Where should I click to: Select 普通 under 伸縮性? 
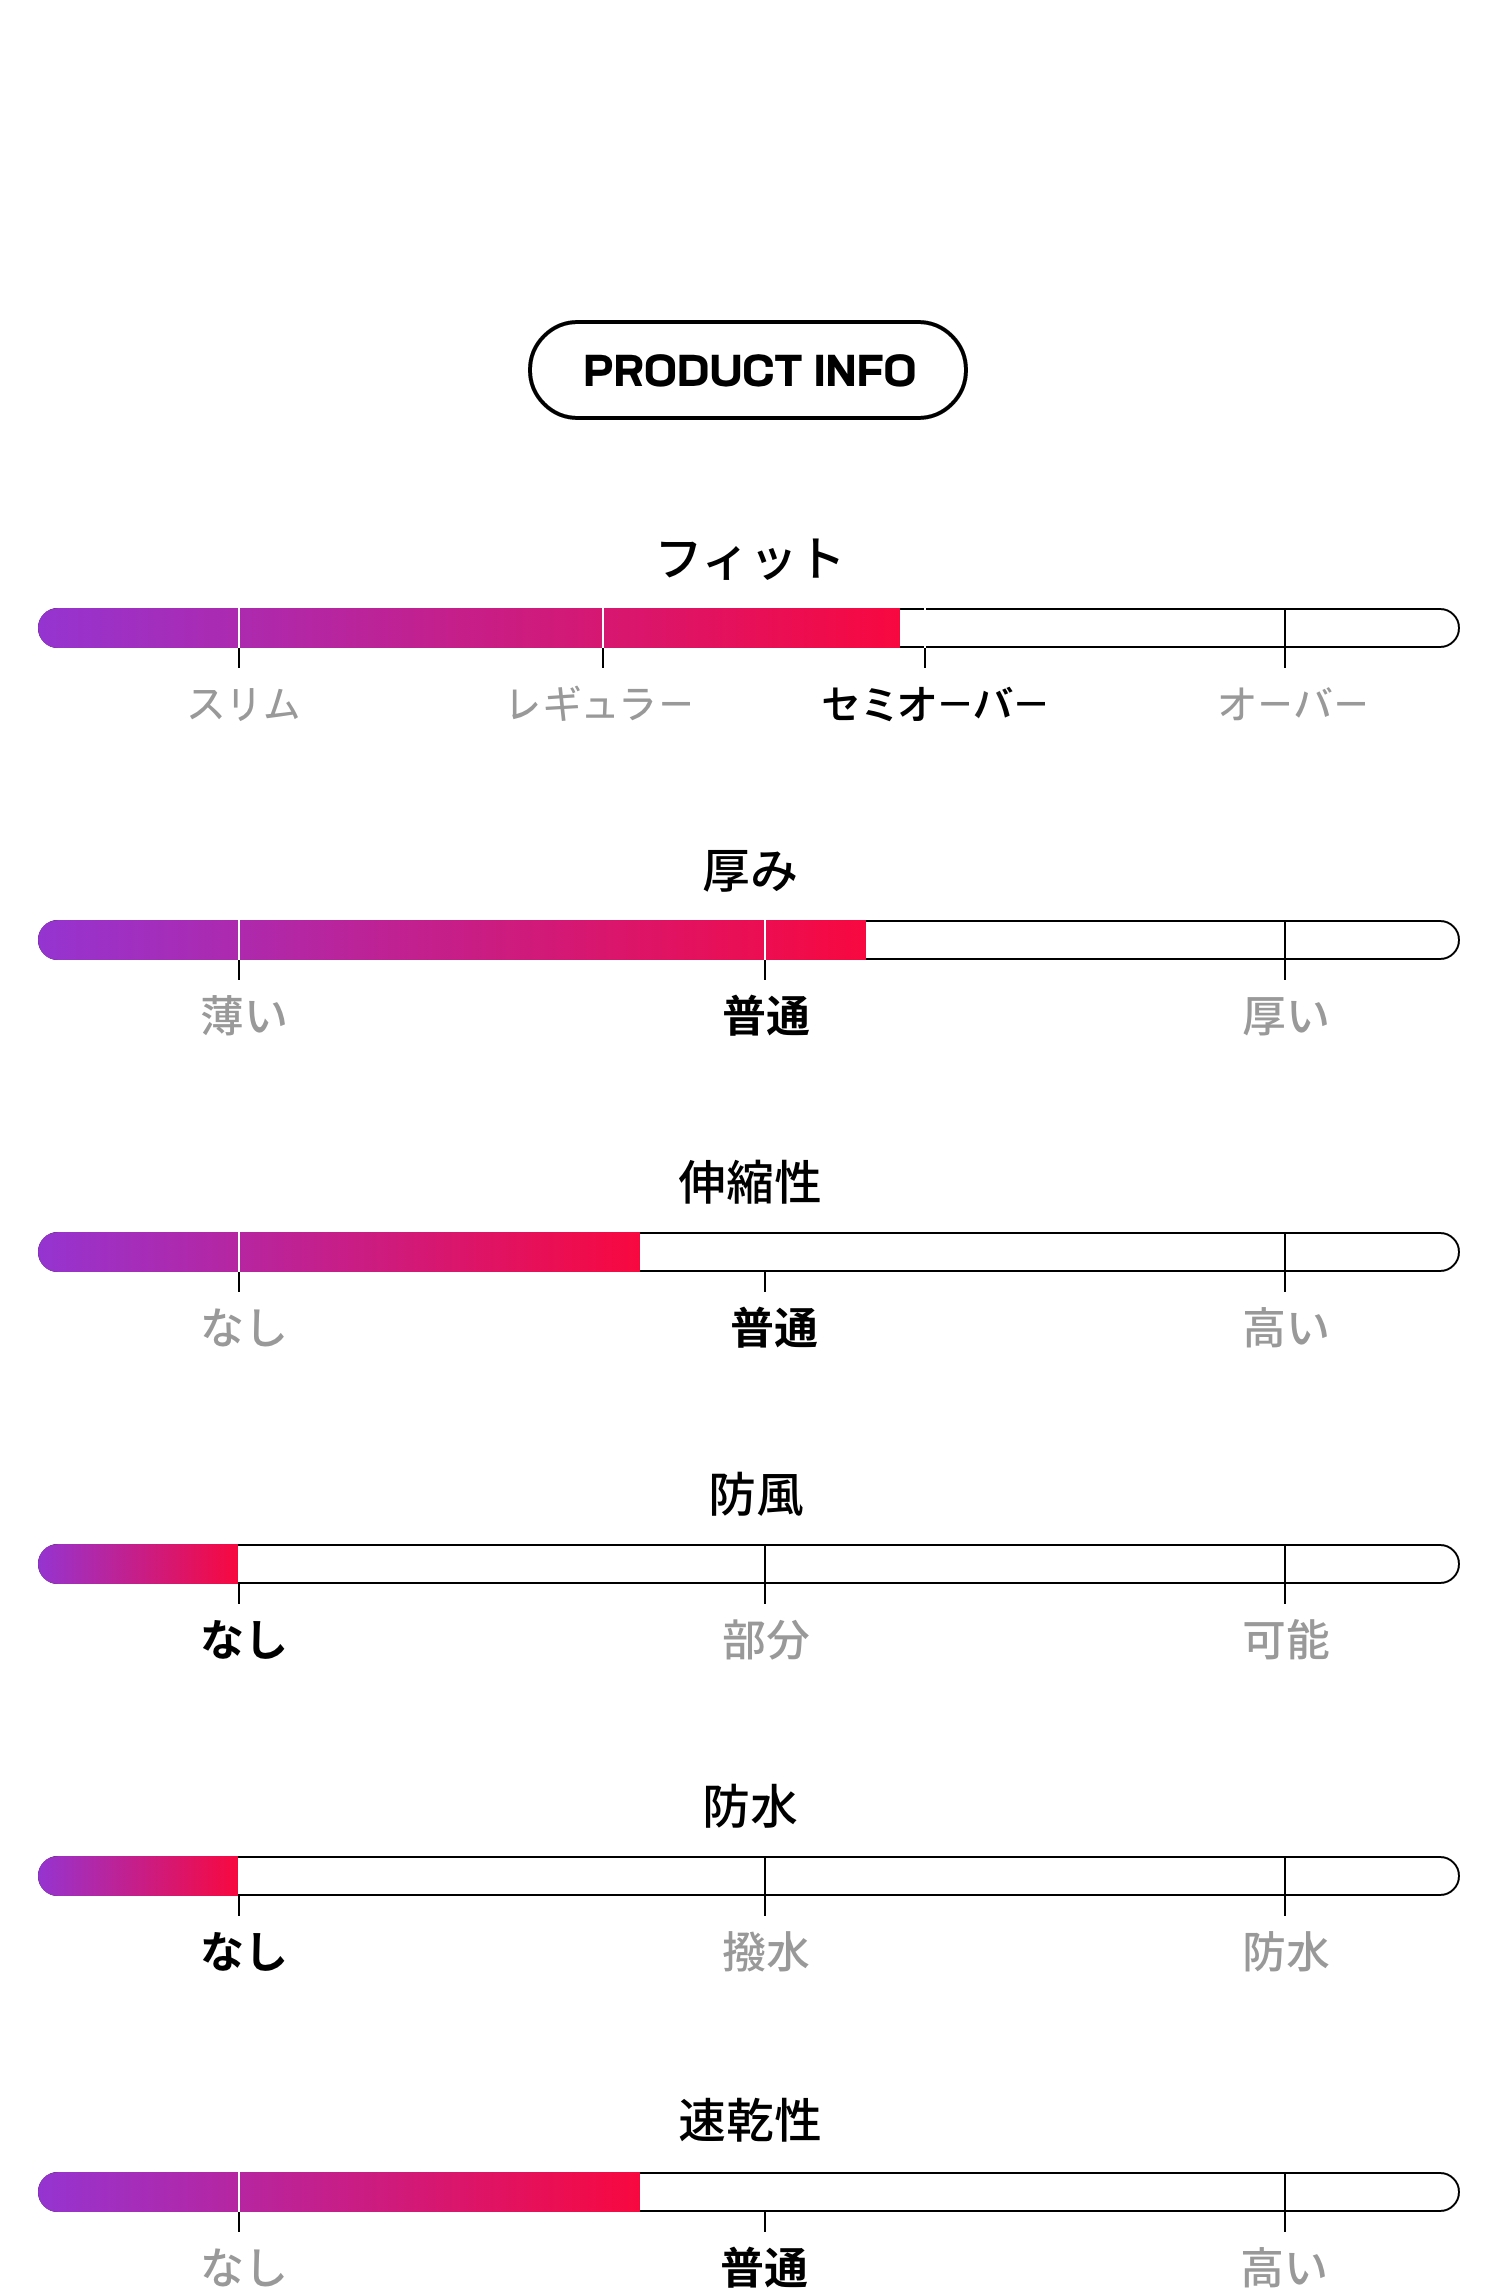point(775,1329)
